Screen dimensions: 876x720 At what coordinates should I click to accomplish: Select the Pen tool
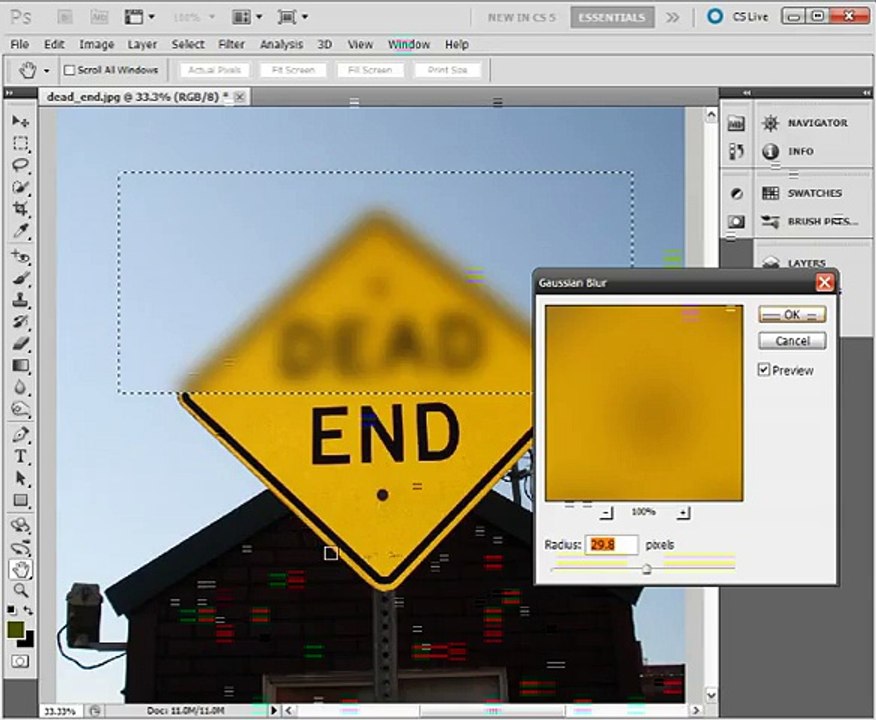[x=21, y=435]
